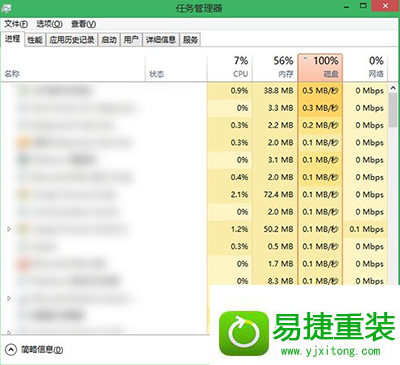Click the 100% 磁盘 column header
Image resolution: width=400 pixels, height=365 pixels.
pyautogui.click(x=320, y=68)
